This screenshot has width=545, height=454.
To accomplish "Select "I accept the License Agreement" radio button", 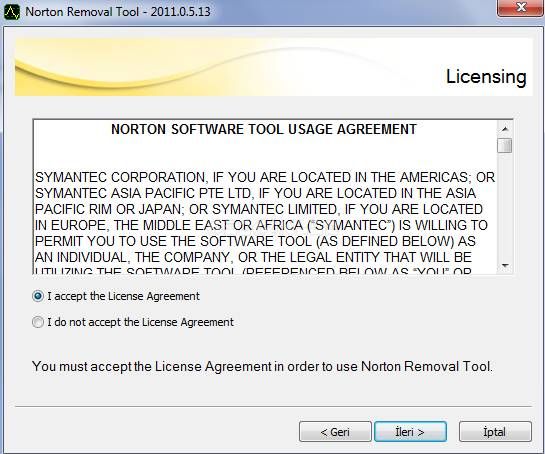I will coord(38,296).
